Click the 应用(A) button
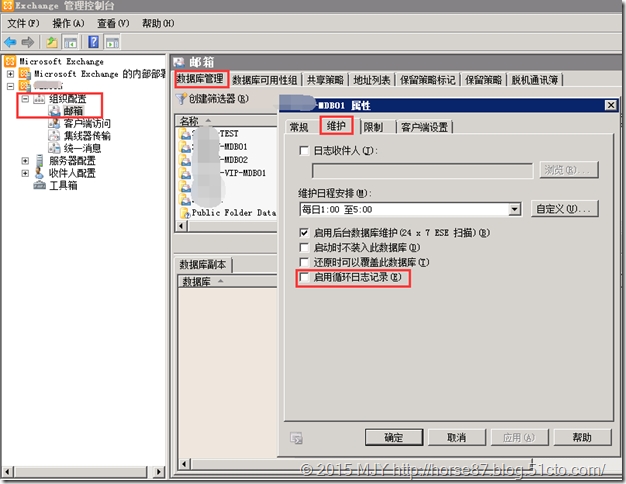Viewport: 626px width, 484px height. [x=519, y=437]
